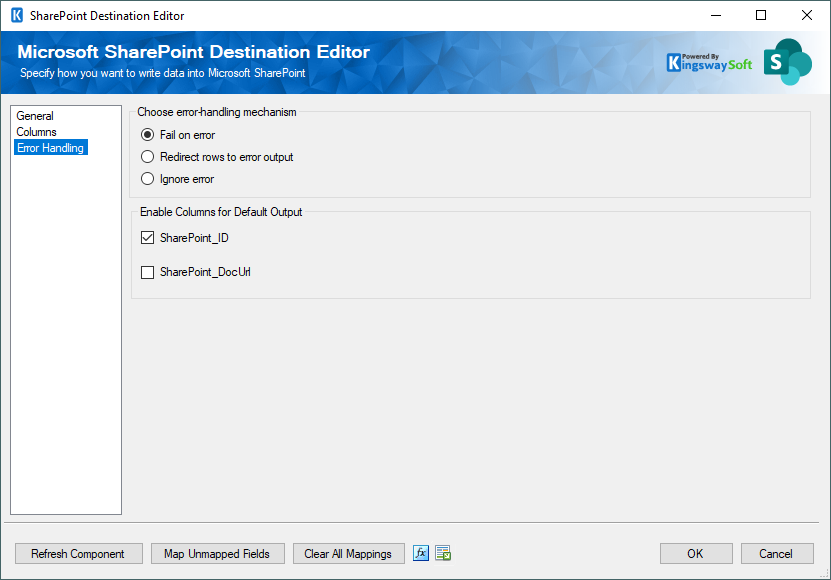Screen dimensions: 831x580
Task: Maximize the SharePoint Destination Editor window
Action: [x=761, y=15]
